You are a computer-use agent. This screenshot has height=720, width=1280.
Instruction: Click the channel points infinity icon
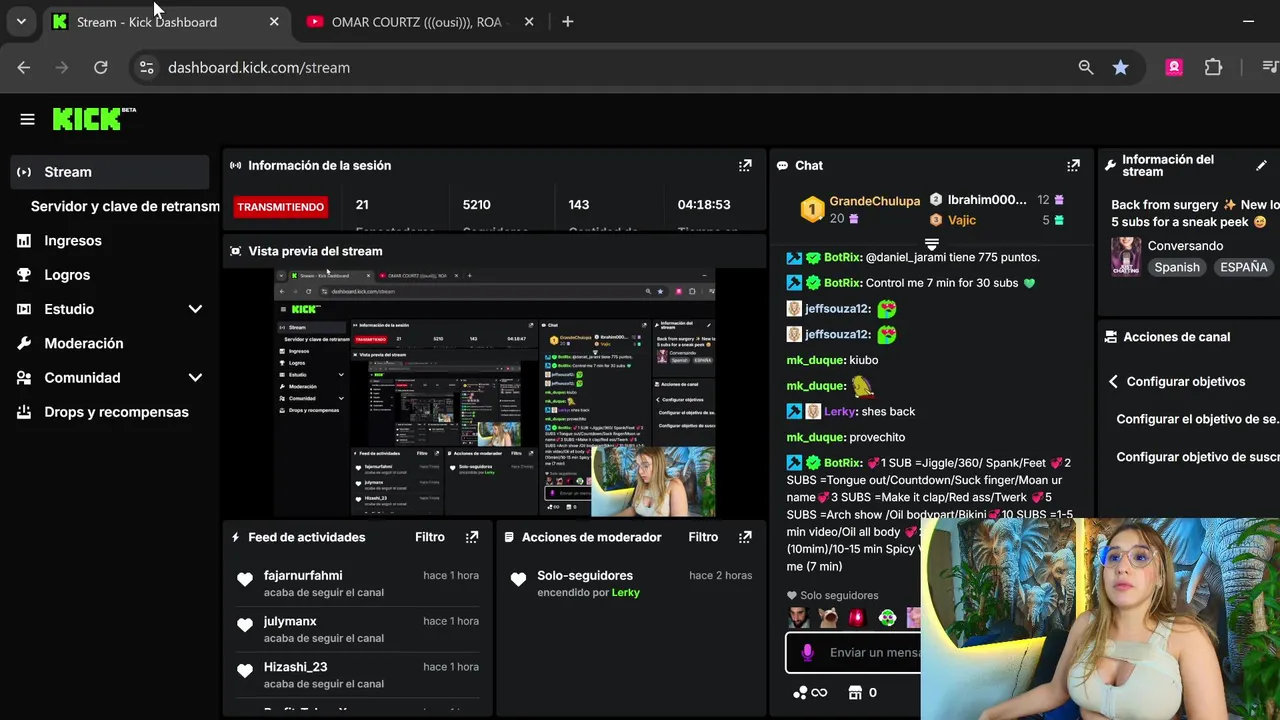(x=810, y=692)
